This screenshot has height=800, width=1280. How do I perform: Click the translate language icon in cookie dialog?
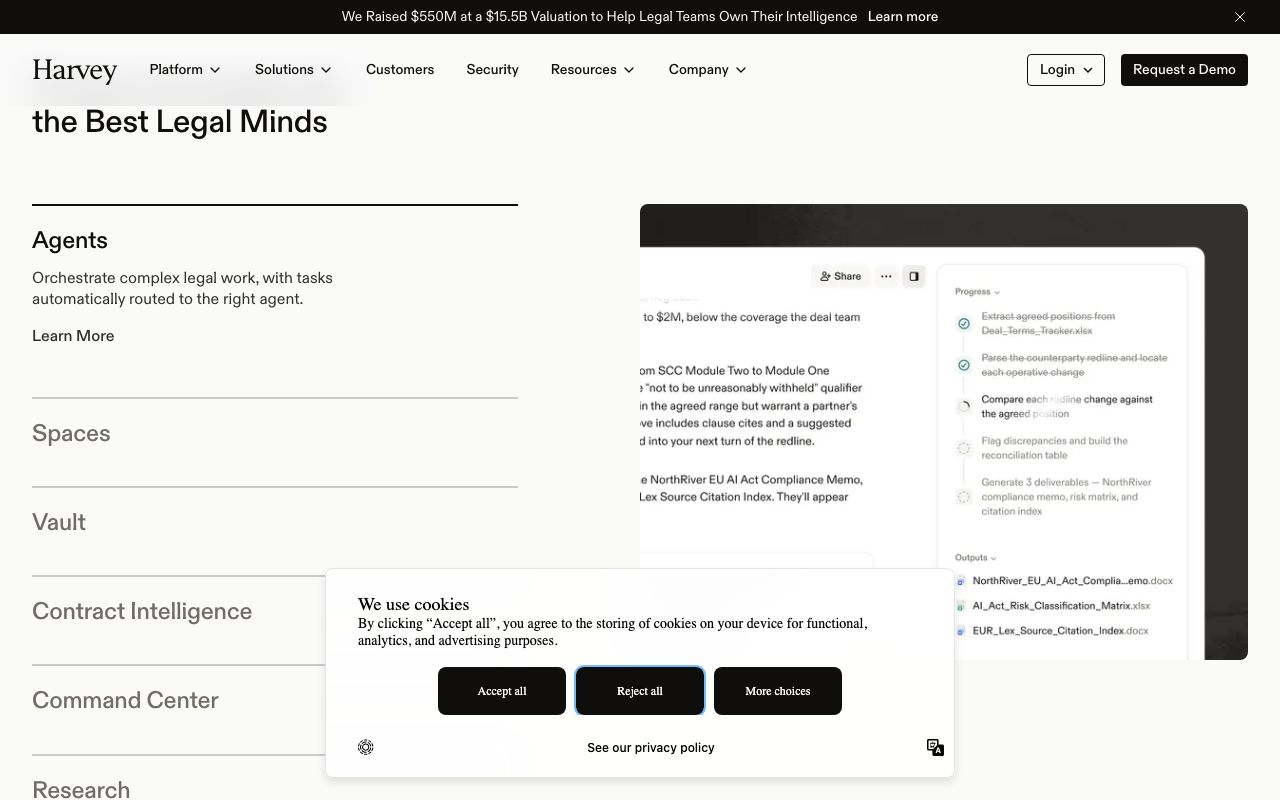coord(935,747)
